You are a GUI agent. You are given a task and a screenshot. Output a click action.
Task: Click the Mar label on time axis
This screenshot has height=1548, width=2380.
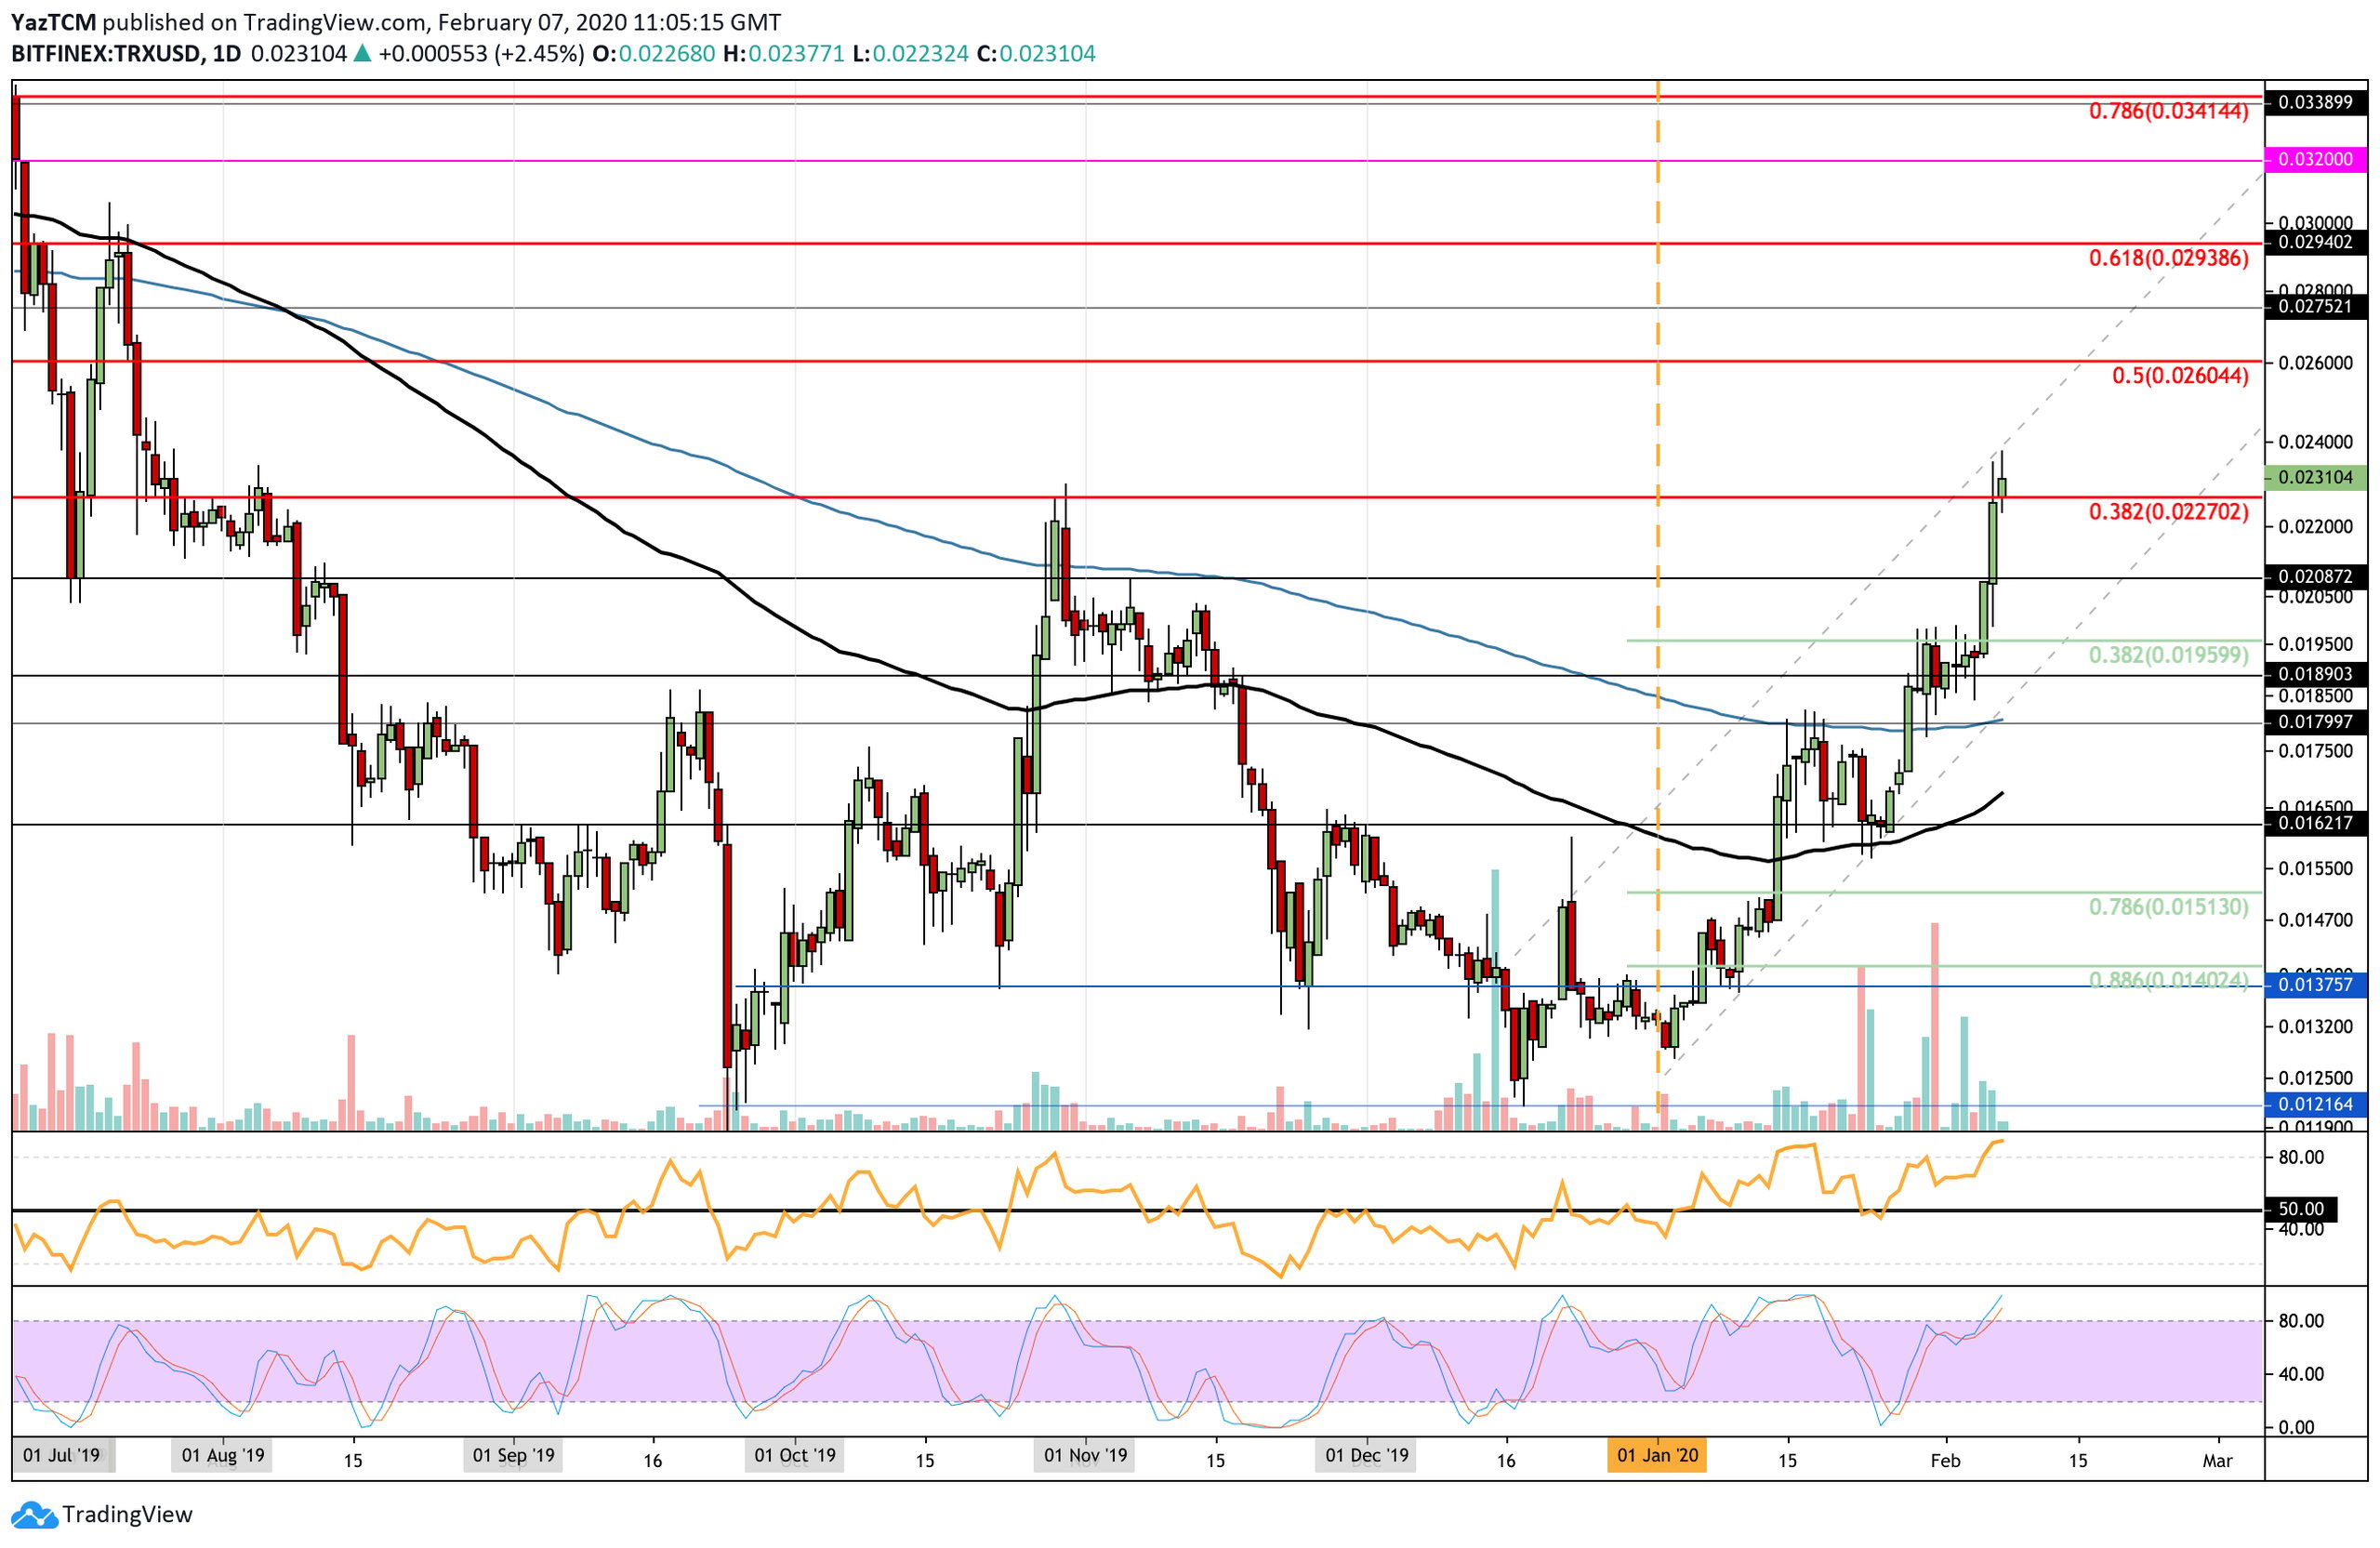(x=2217, y=1461)
